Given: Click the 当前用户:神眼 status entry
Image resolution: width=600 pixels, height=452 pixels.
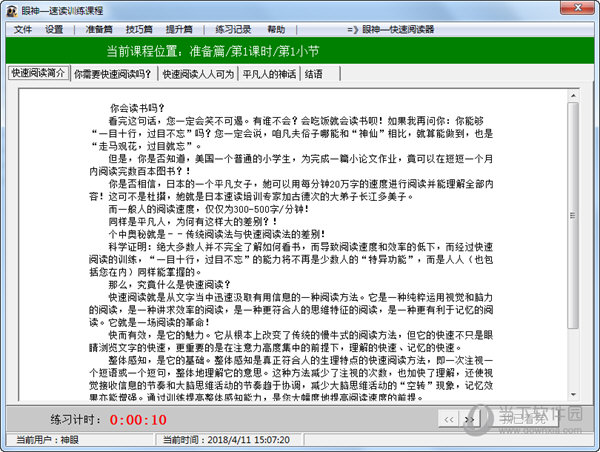Looking at the screenshot, I should (x=47, y=440).
